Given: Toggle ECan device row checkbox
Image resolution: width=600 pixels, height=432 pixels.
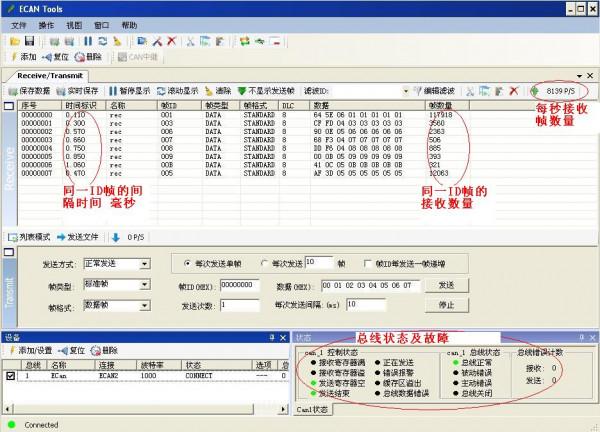Looking at the screenshot, I should pos(11,377).
